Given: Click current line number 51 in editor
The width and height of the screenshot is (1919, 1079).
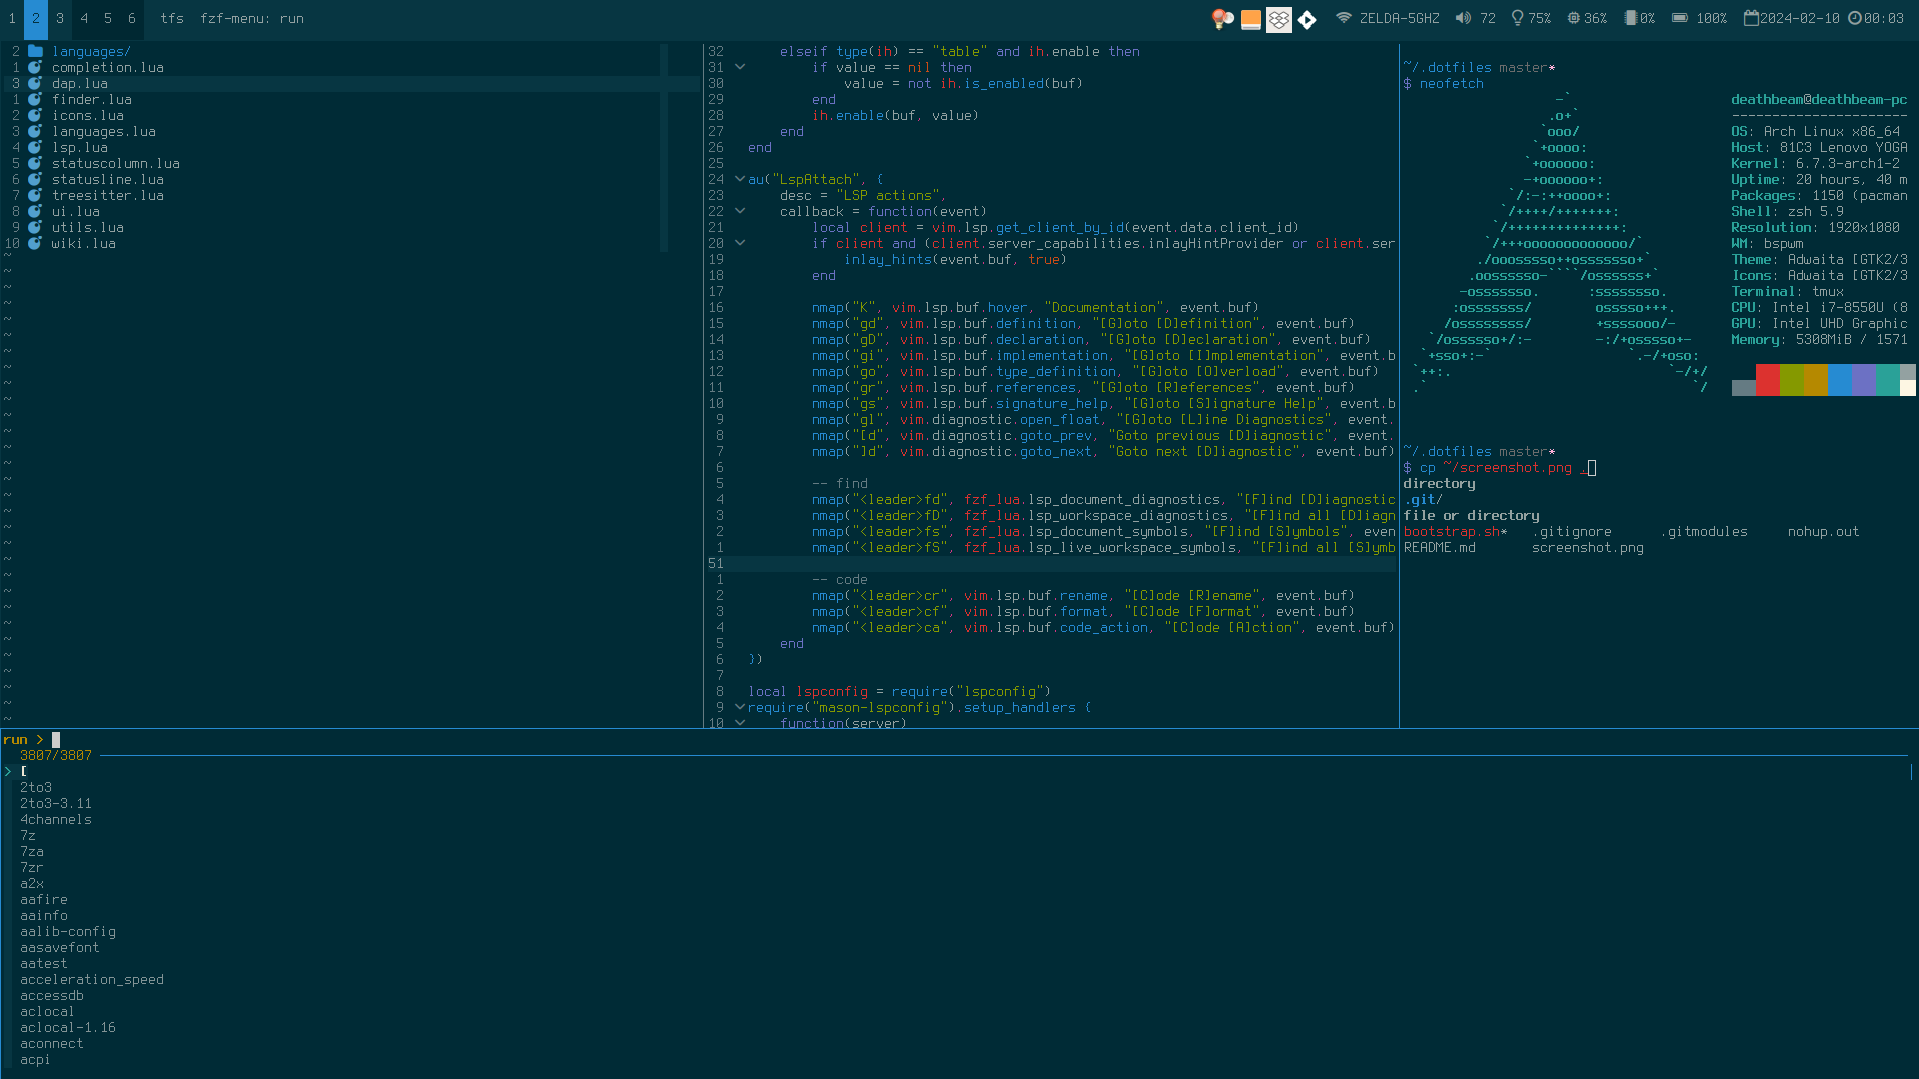Looking at the screenshot, I should pos(716,563).
